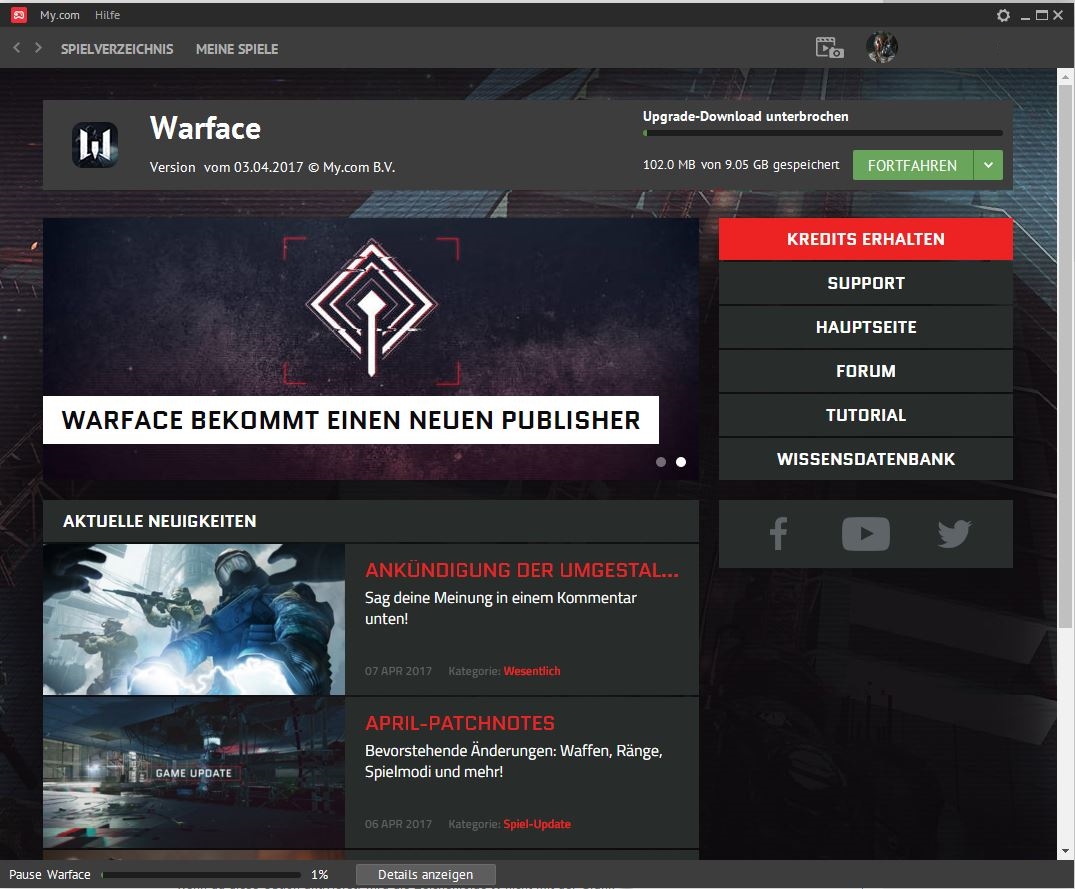Click the scrollbar down arrow

click(1065, 851)
